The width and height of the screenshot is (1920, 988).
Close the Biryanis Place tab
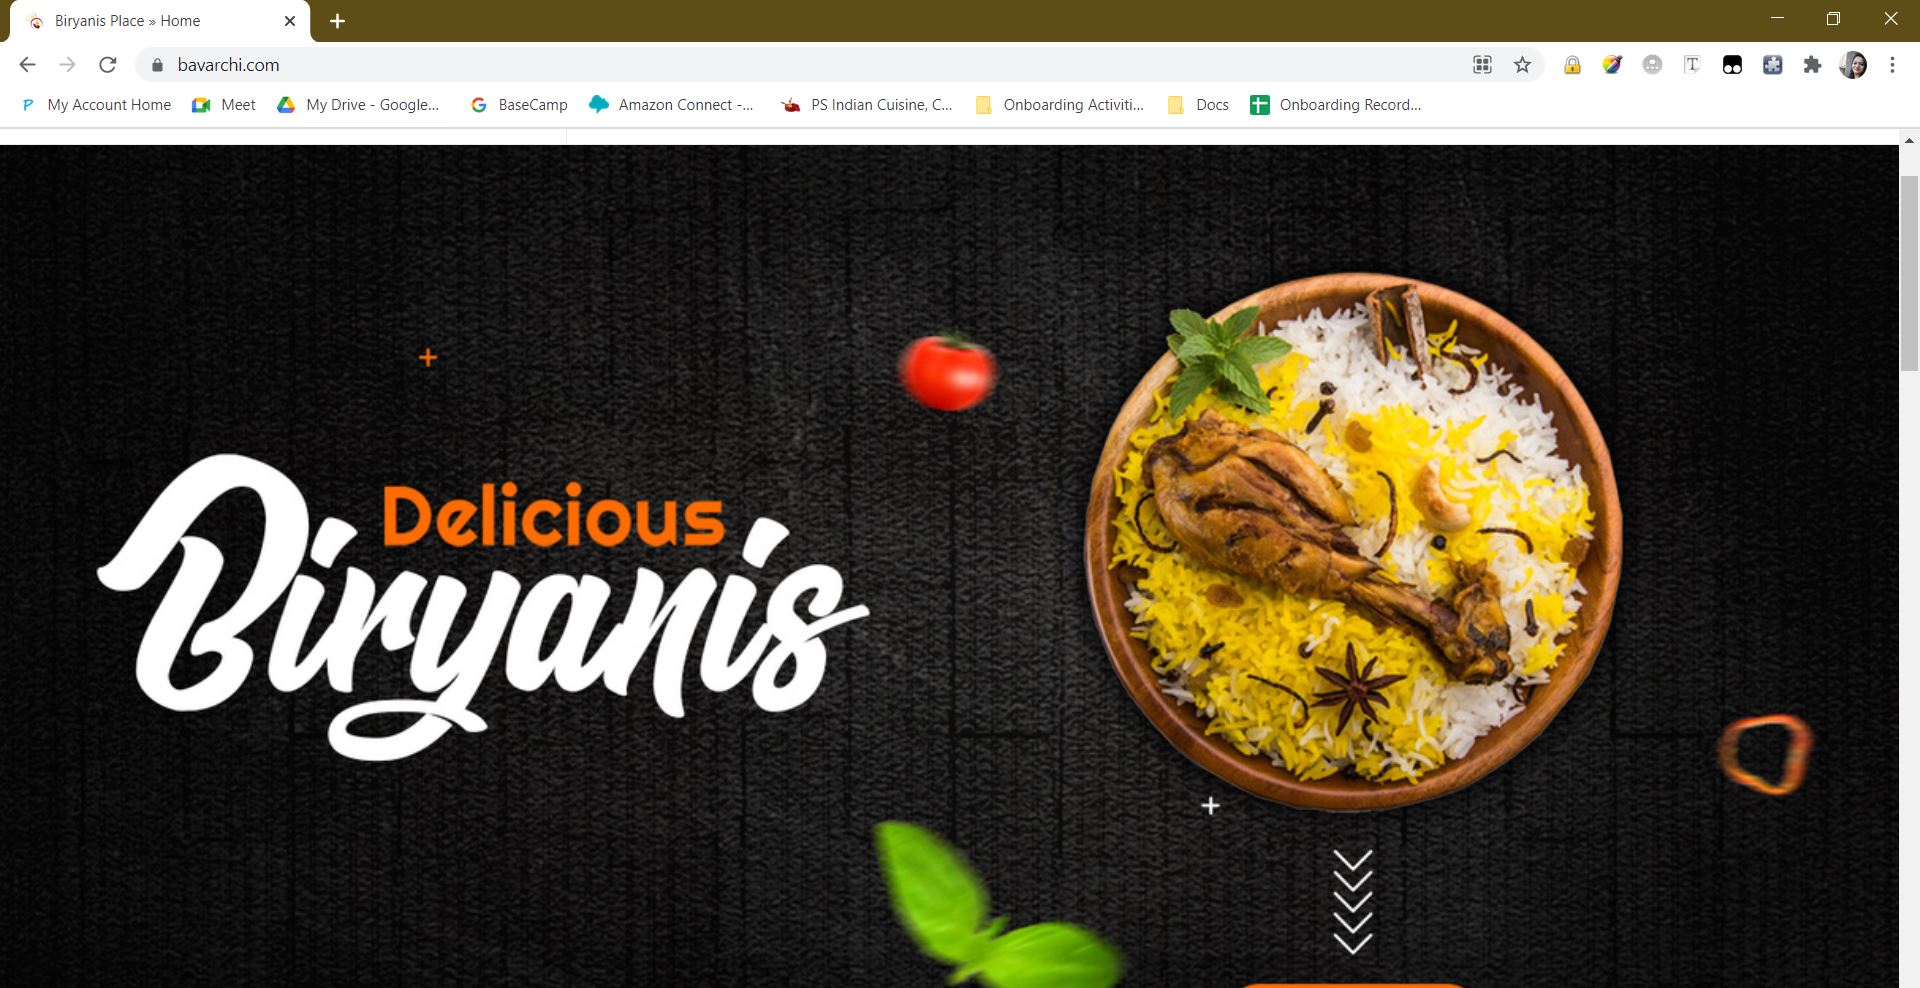[290, 21]
